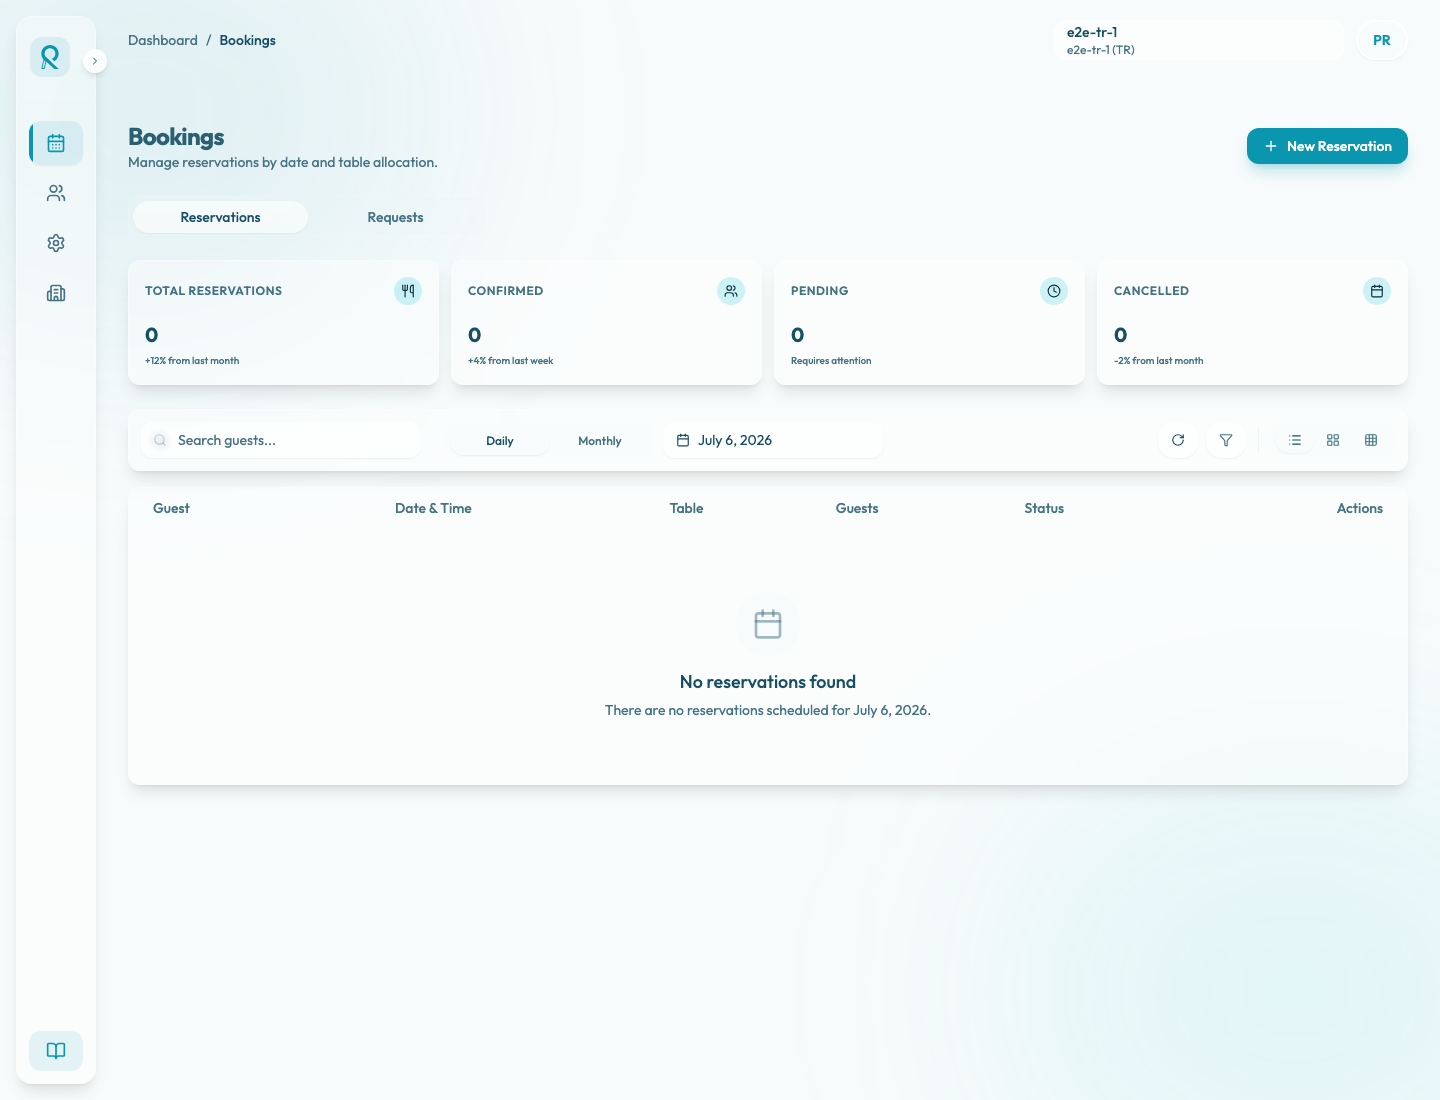Viewport: 1440px width, 1100px height.
Task: Click the Table column header
Action: (686, 508)
